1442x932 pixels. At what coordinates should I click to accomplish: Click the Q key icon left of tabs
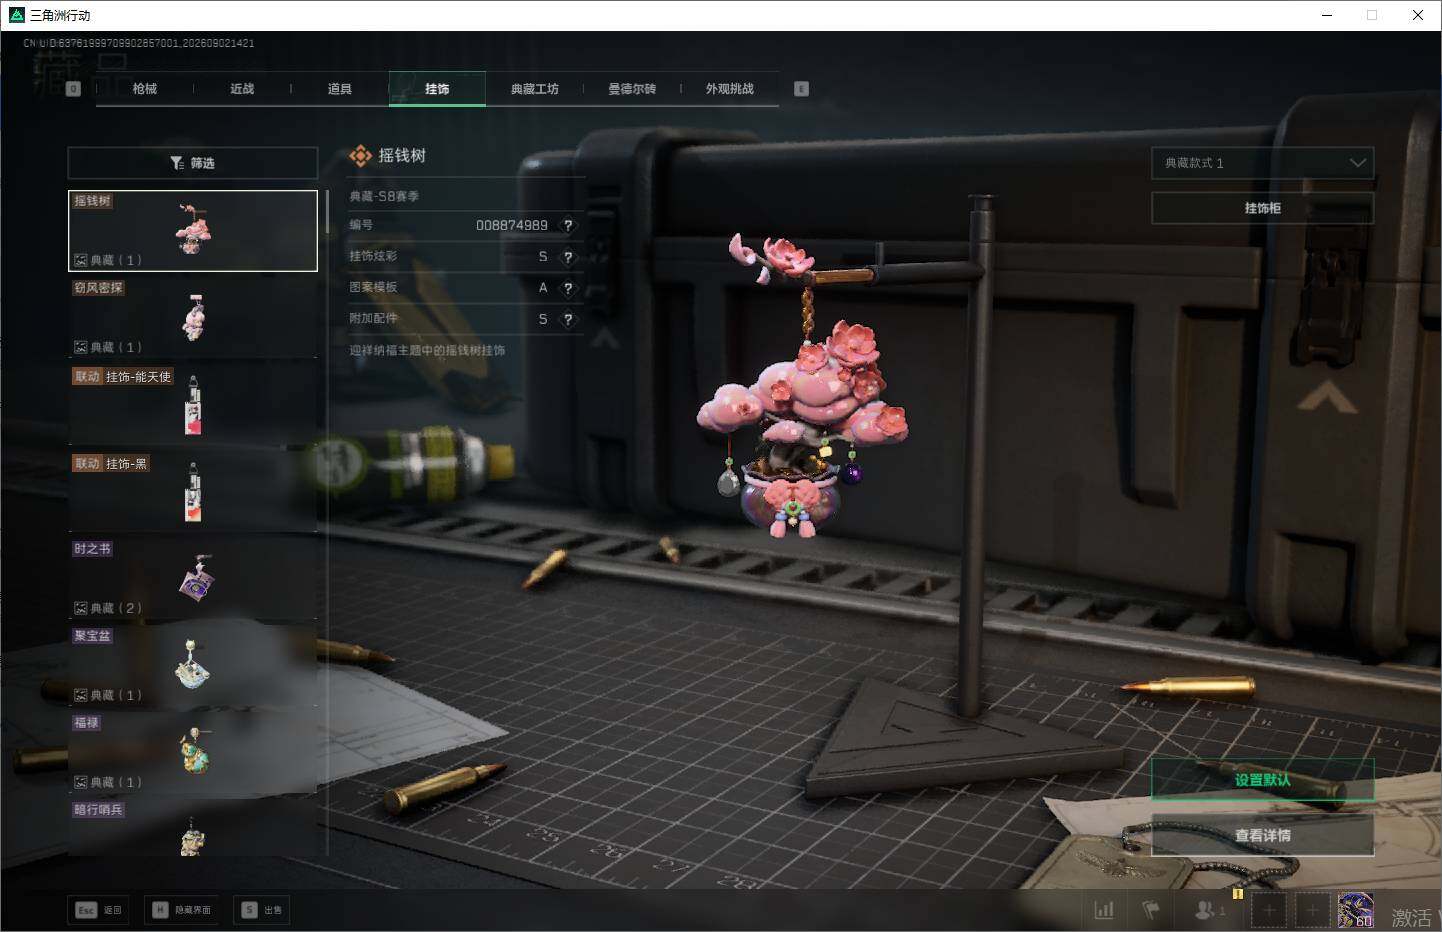pyautogui.click(x=73, y=89)
